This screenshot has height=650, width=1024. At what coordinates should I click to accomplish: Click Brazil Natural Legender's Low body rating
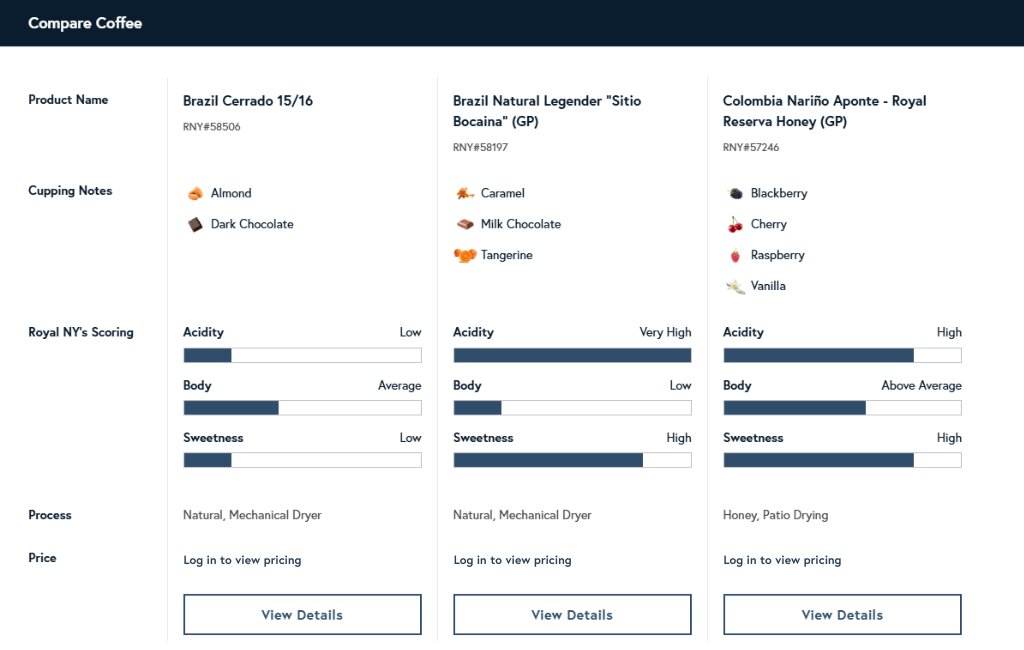point(680,385)
